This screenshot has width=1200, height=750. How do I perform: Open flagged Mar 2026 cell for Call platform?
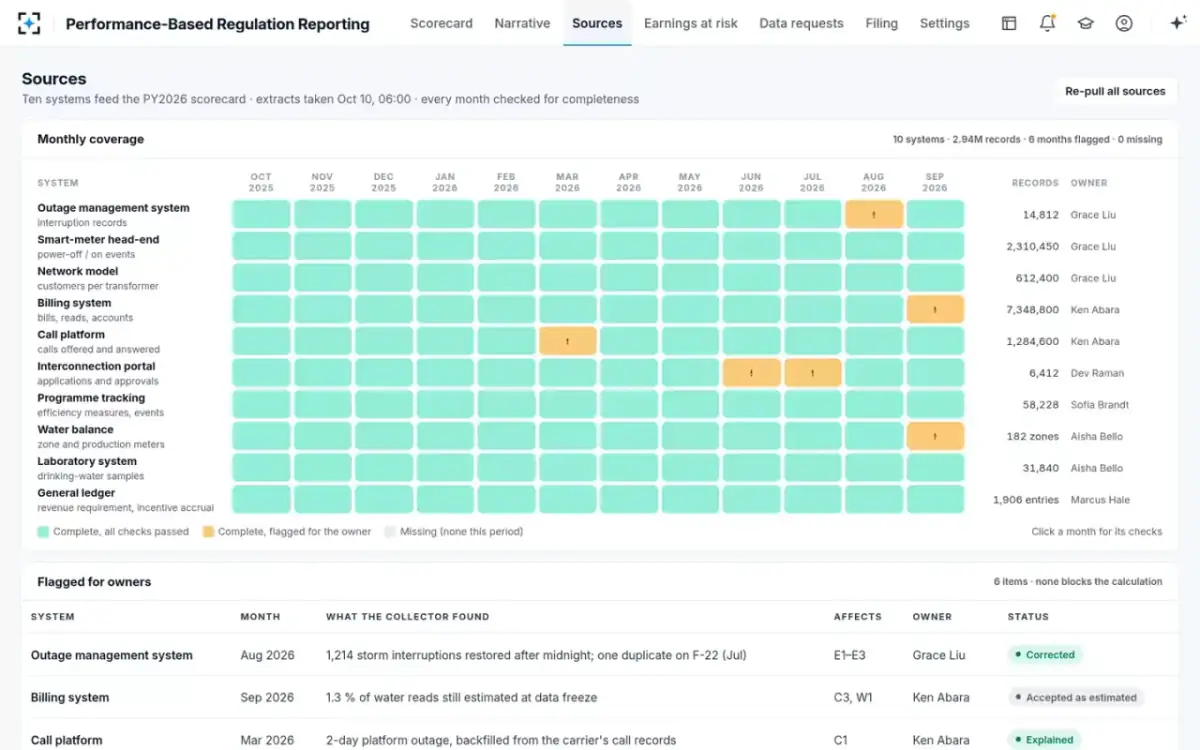pos(567,341)
